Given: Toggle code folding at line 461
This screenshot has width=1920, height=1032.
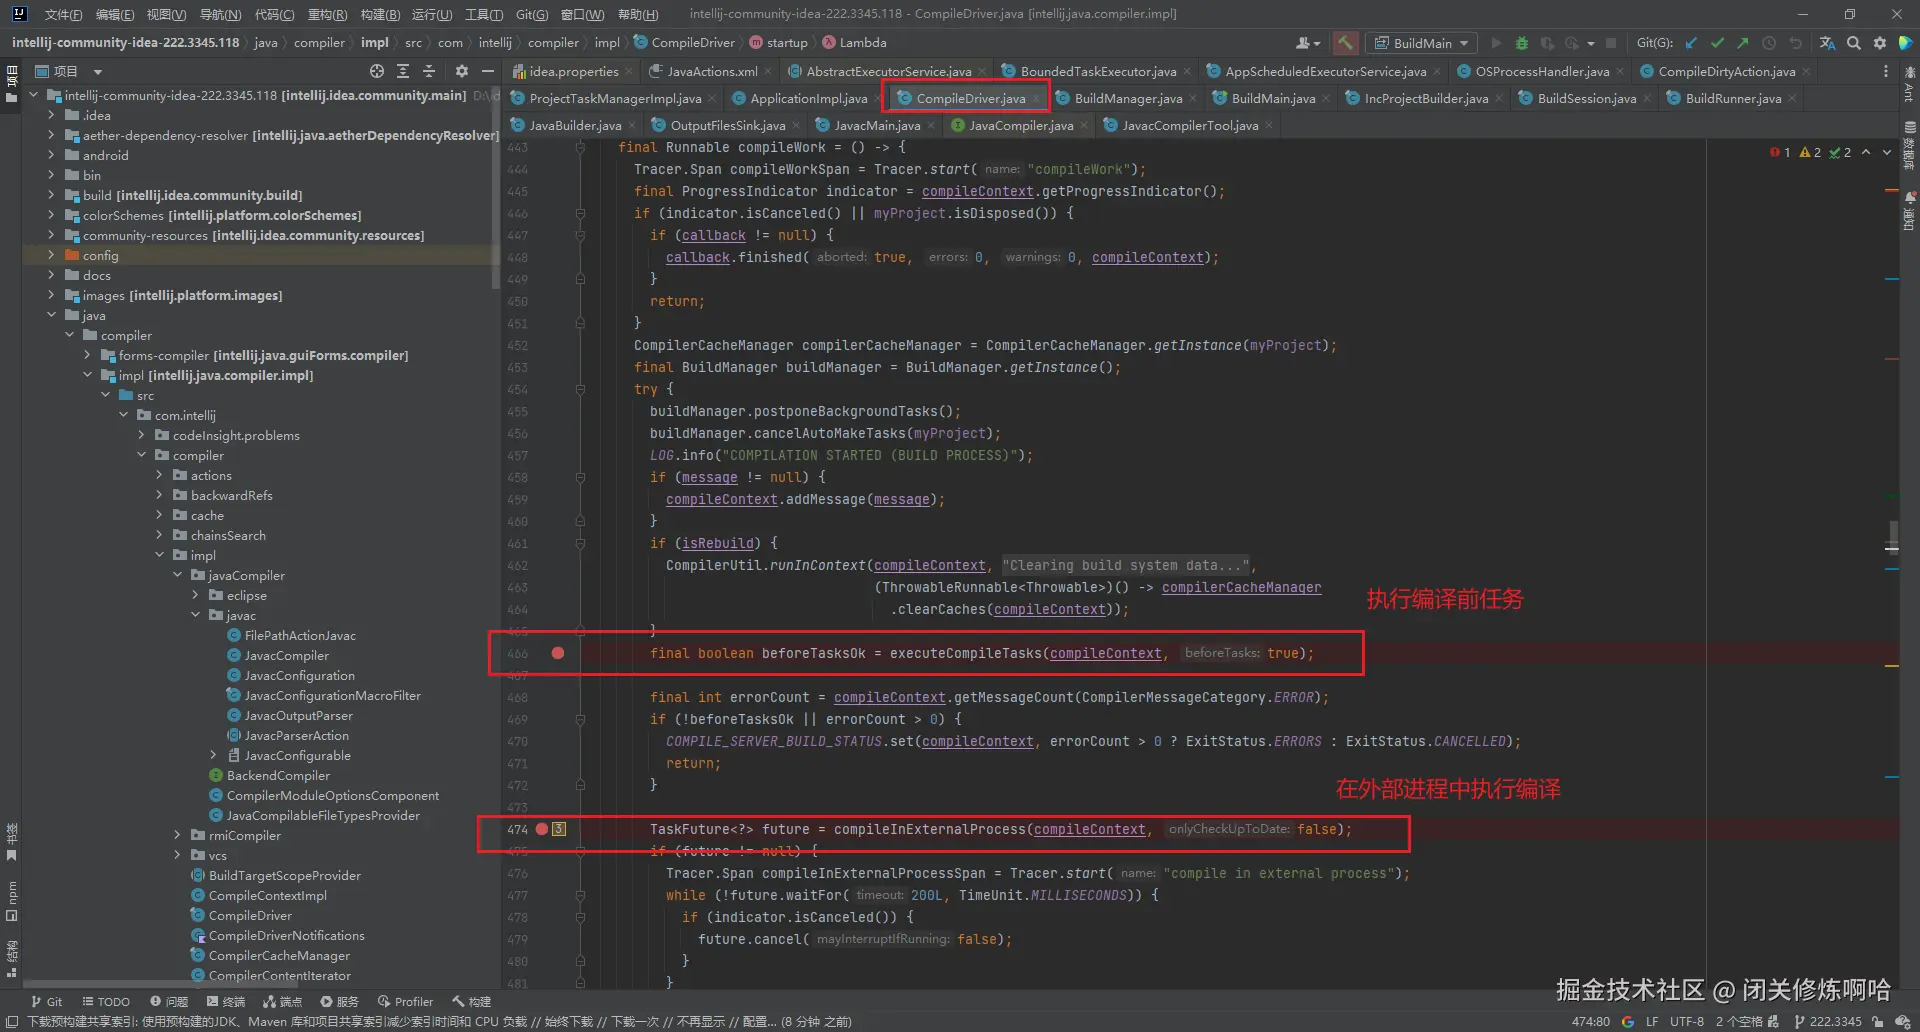Looking at the screenshot, I should pyautogui.click(x=580, y=543).
